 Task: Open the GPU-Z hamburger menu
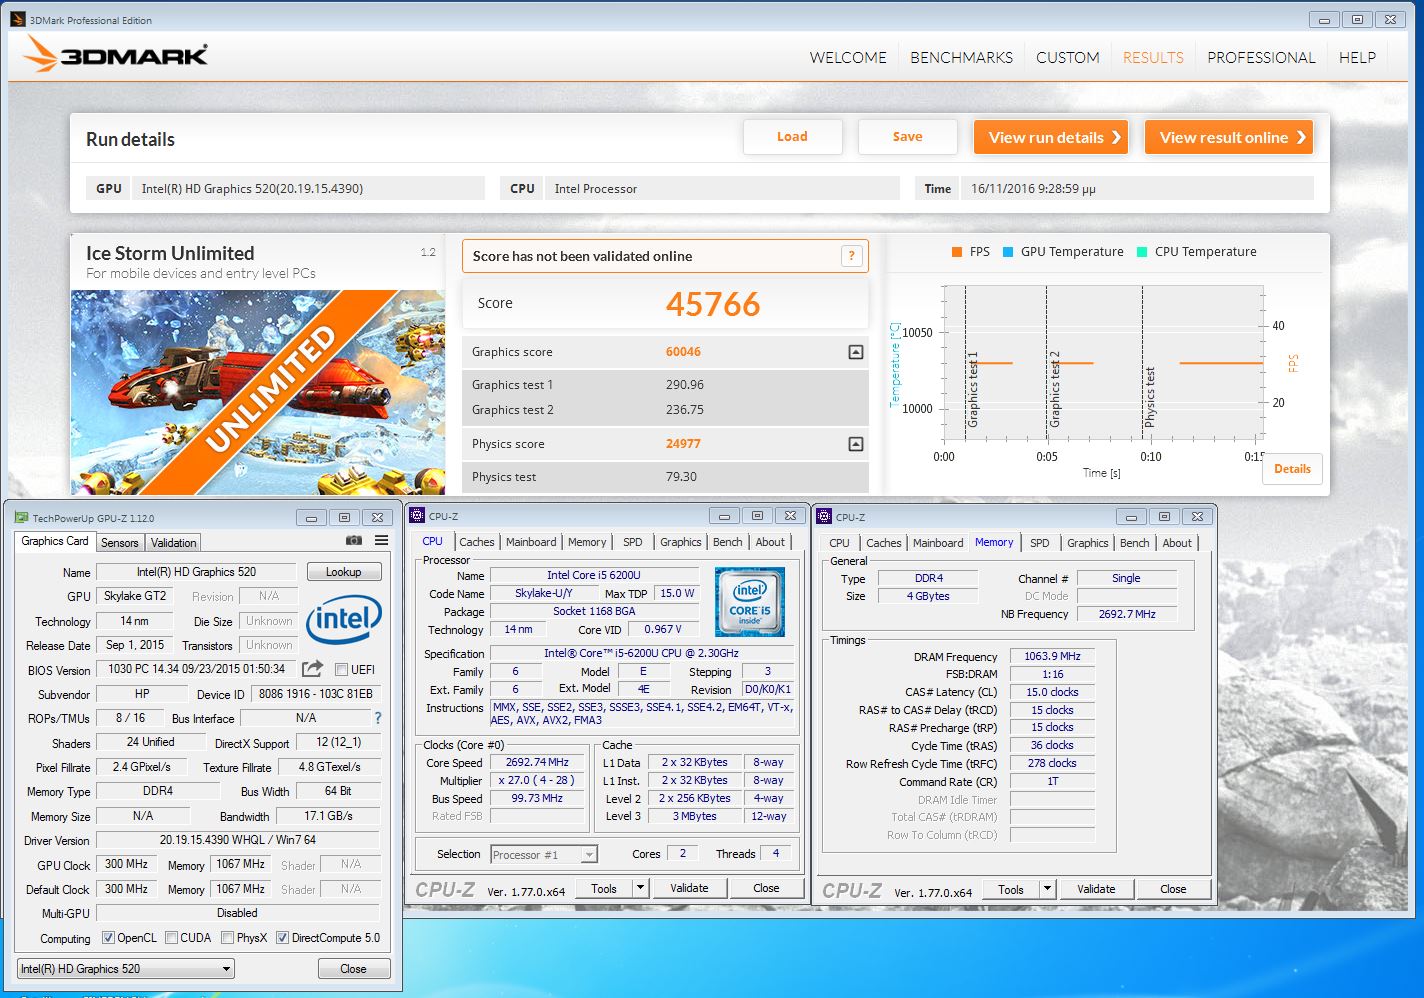tap(381, 540)
